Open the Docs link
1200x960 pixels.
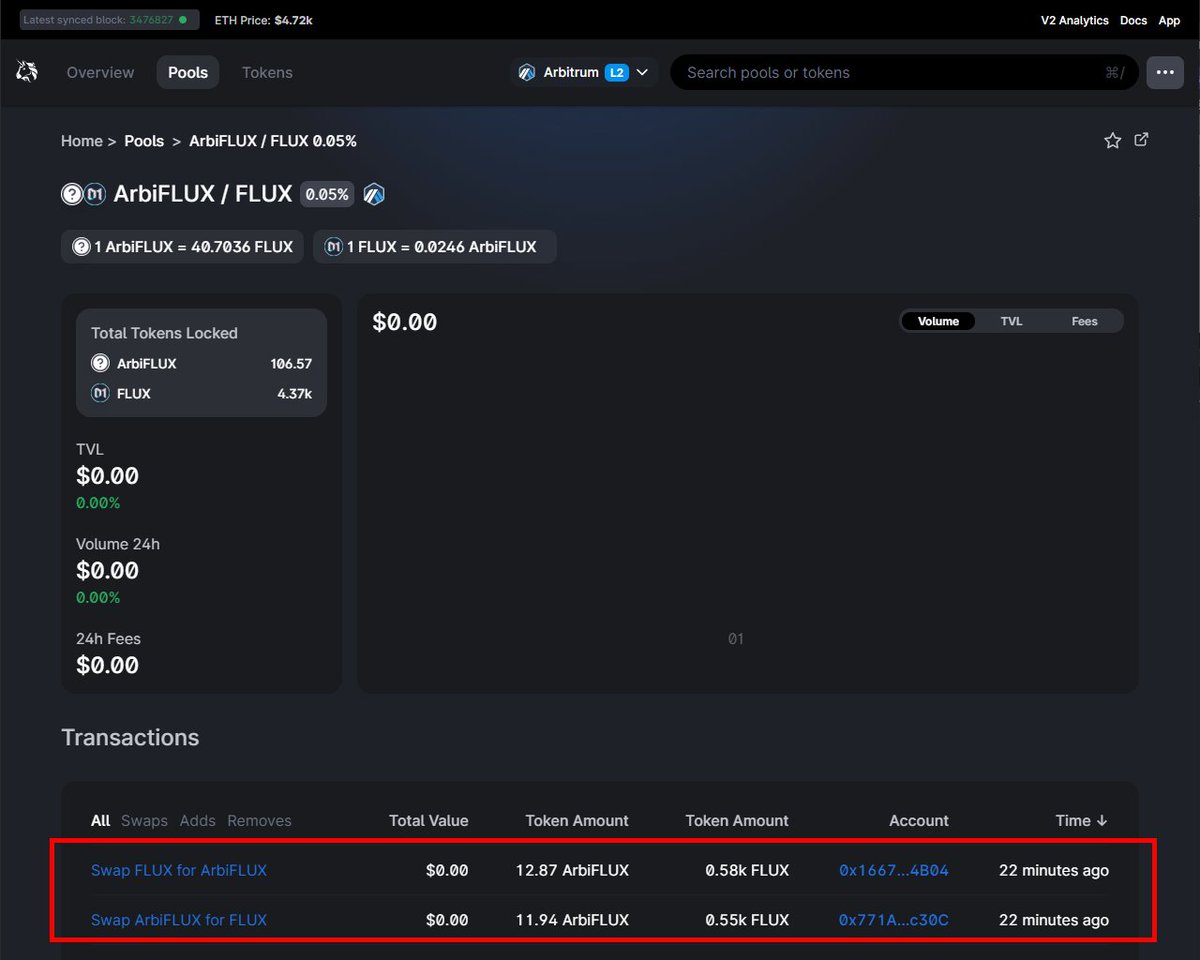coord(1133,20)
